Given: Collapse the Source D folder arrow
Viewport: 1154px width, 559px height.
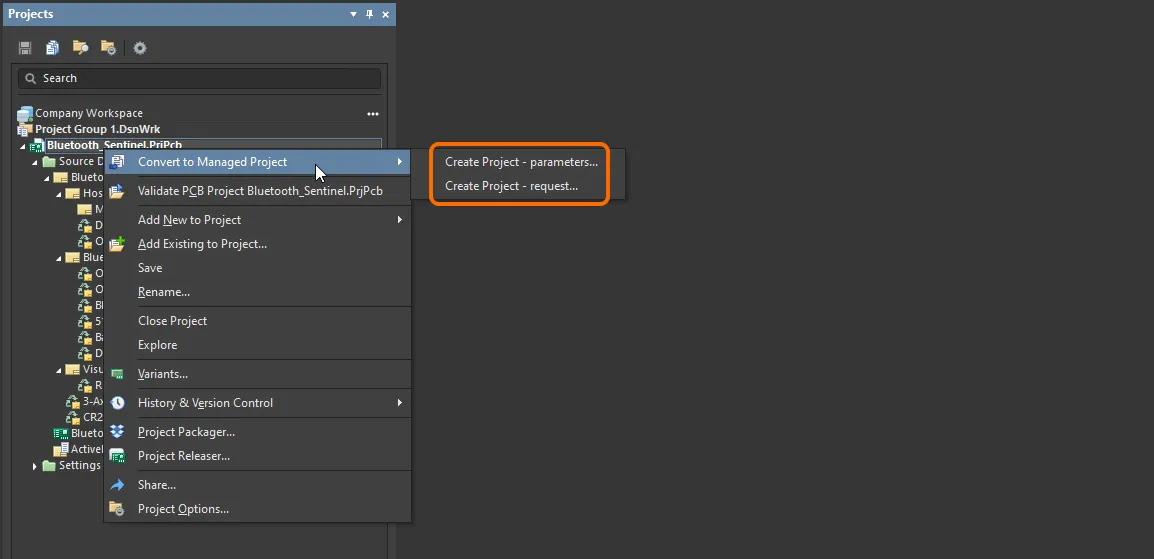Looking at the screenshot, I should 35,162.
